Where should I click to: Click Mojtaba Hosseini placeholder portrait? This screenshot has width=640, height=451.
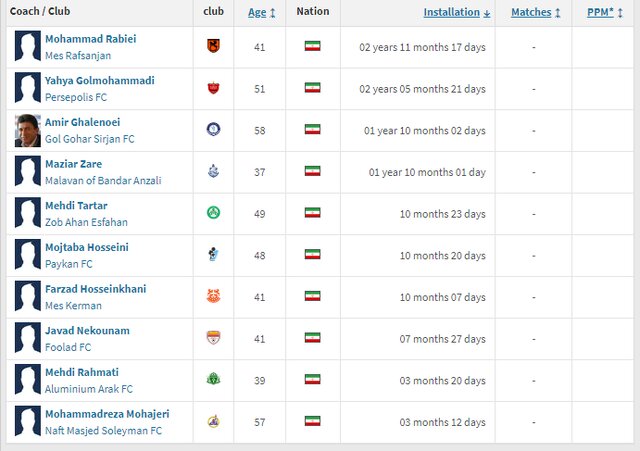coord(27,255)
